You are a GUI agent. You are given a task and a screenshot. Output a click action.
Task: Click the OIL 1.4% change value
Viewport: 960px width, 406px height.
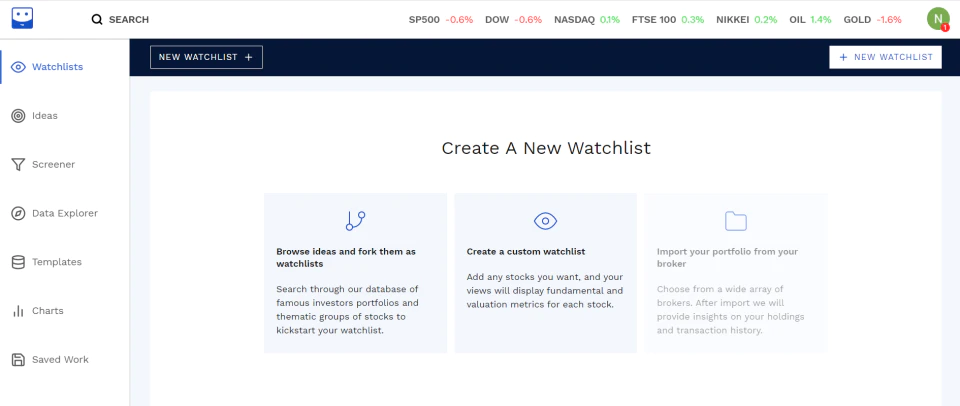pos(821,20)
